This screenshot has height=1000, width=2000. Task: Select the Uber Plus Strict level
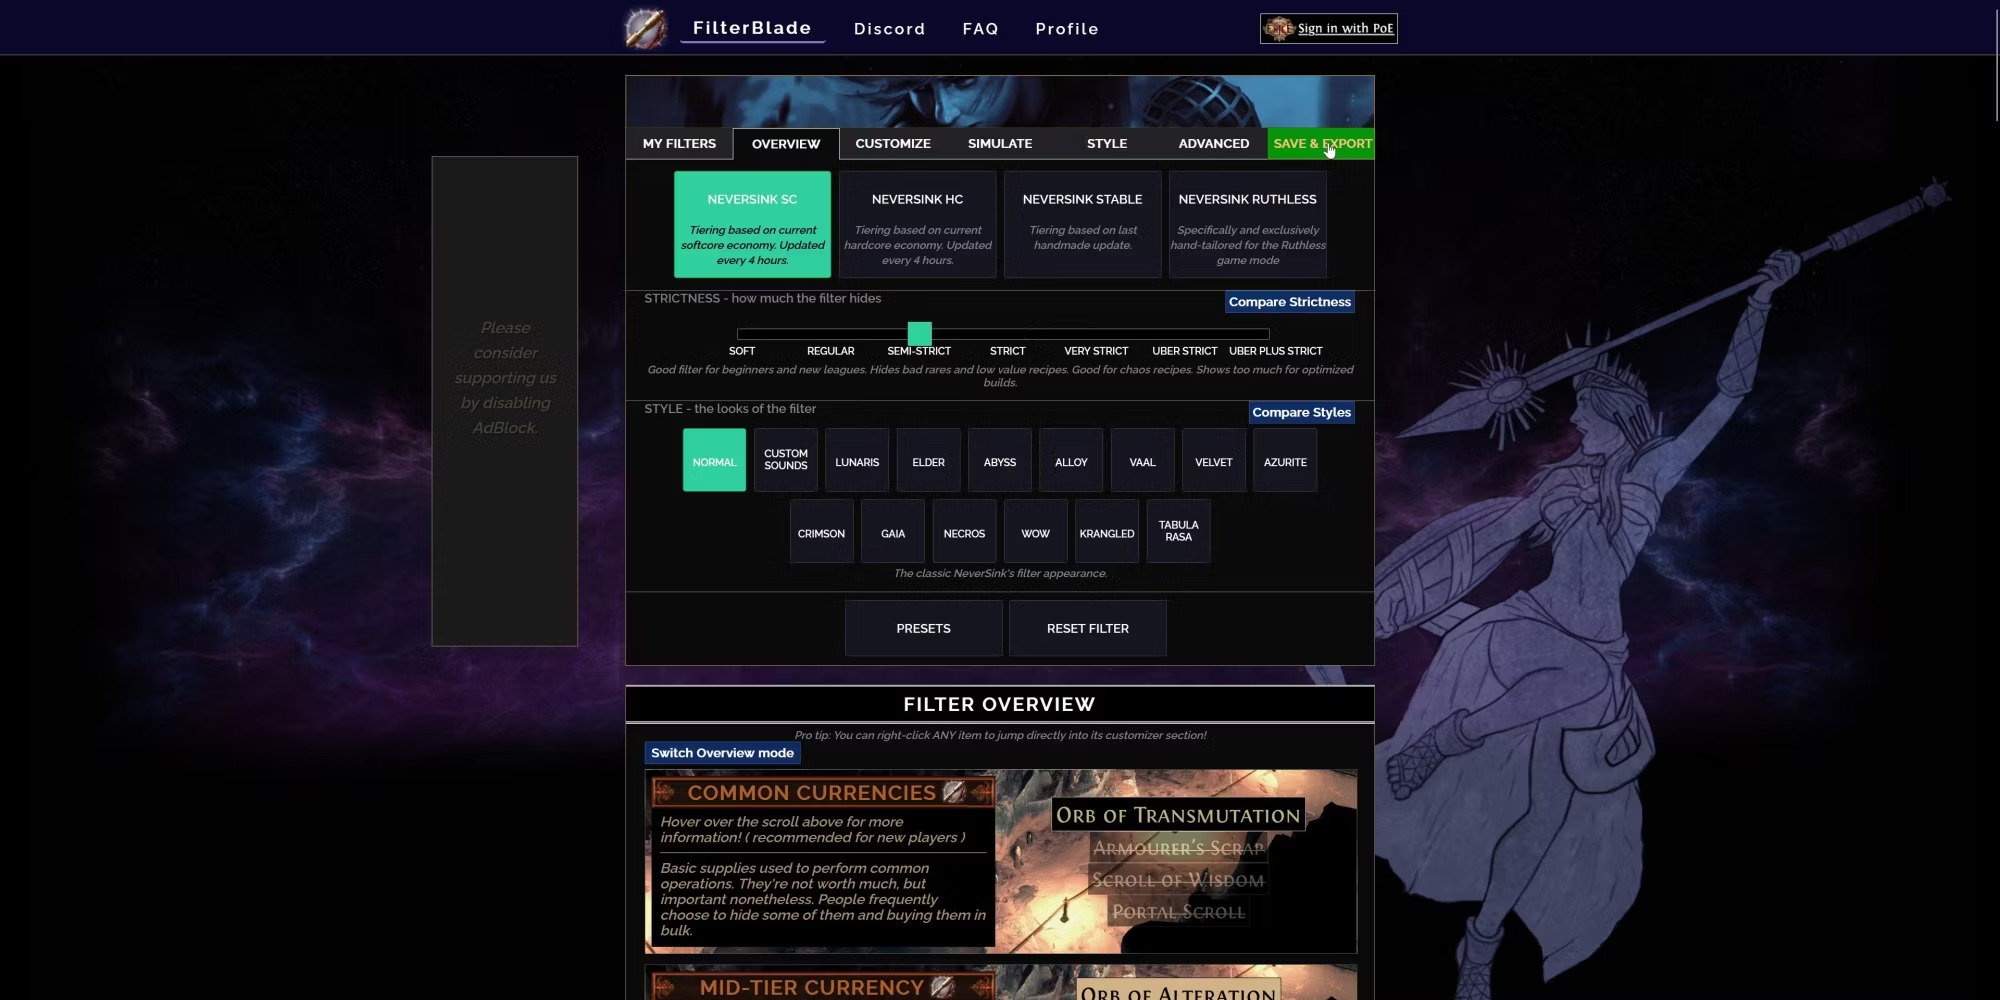pyautogui.click(x=1275, y=351)
